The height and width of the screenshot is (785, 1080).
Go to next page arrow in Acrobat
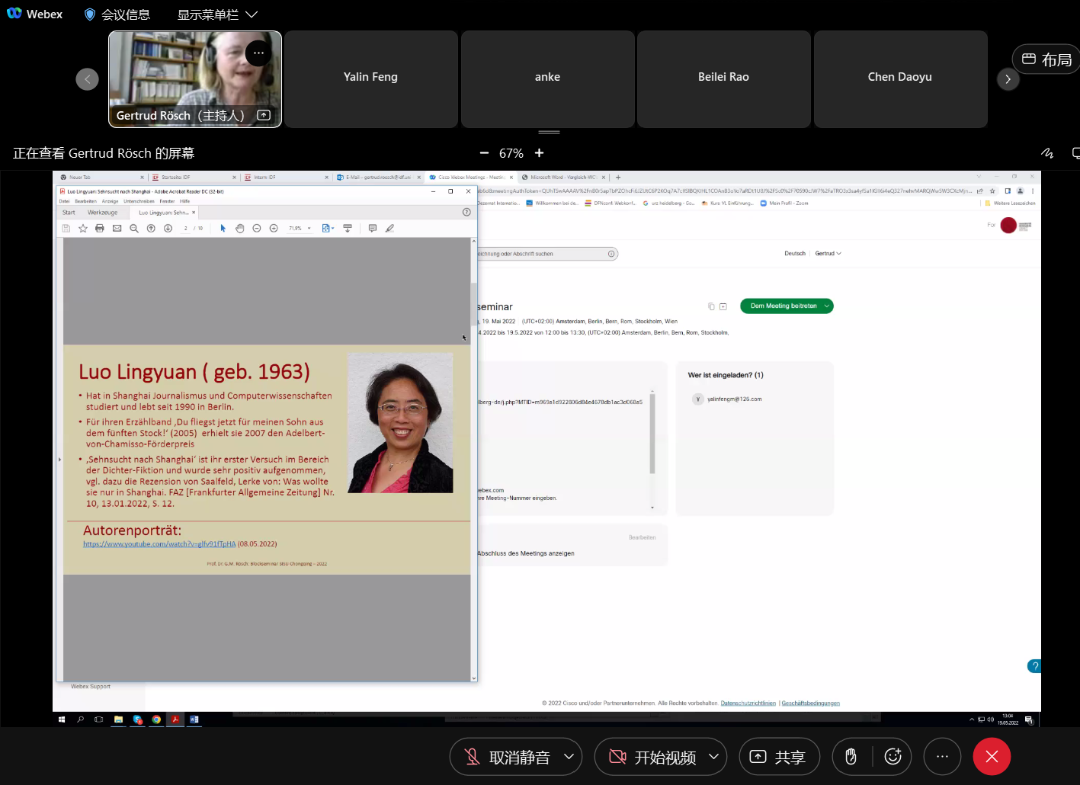(168, 228)
